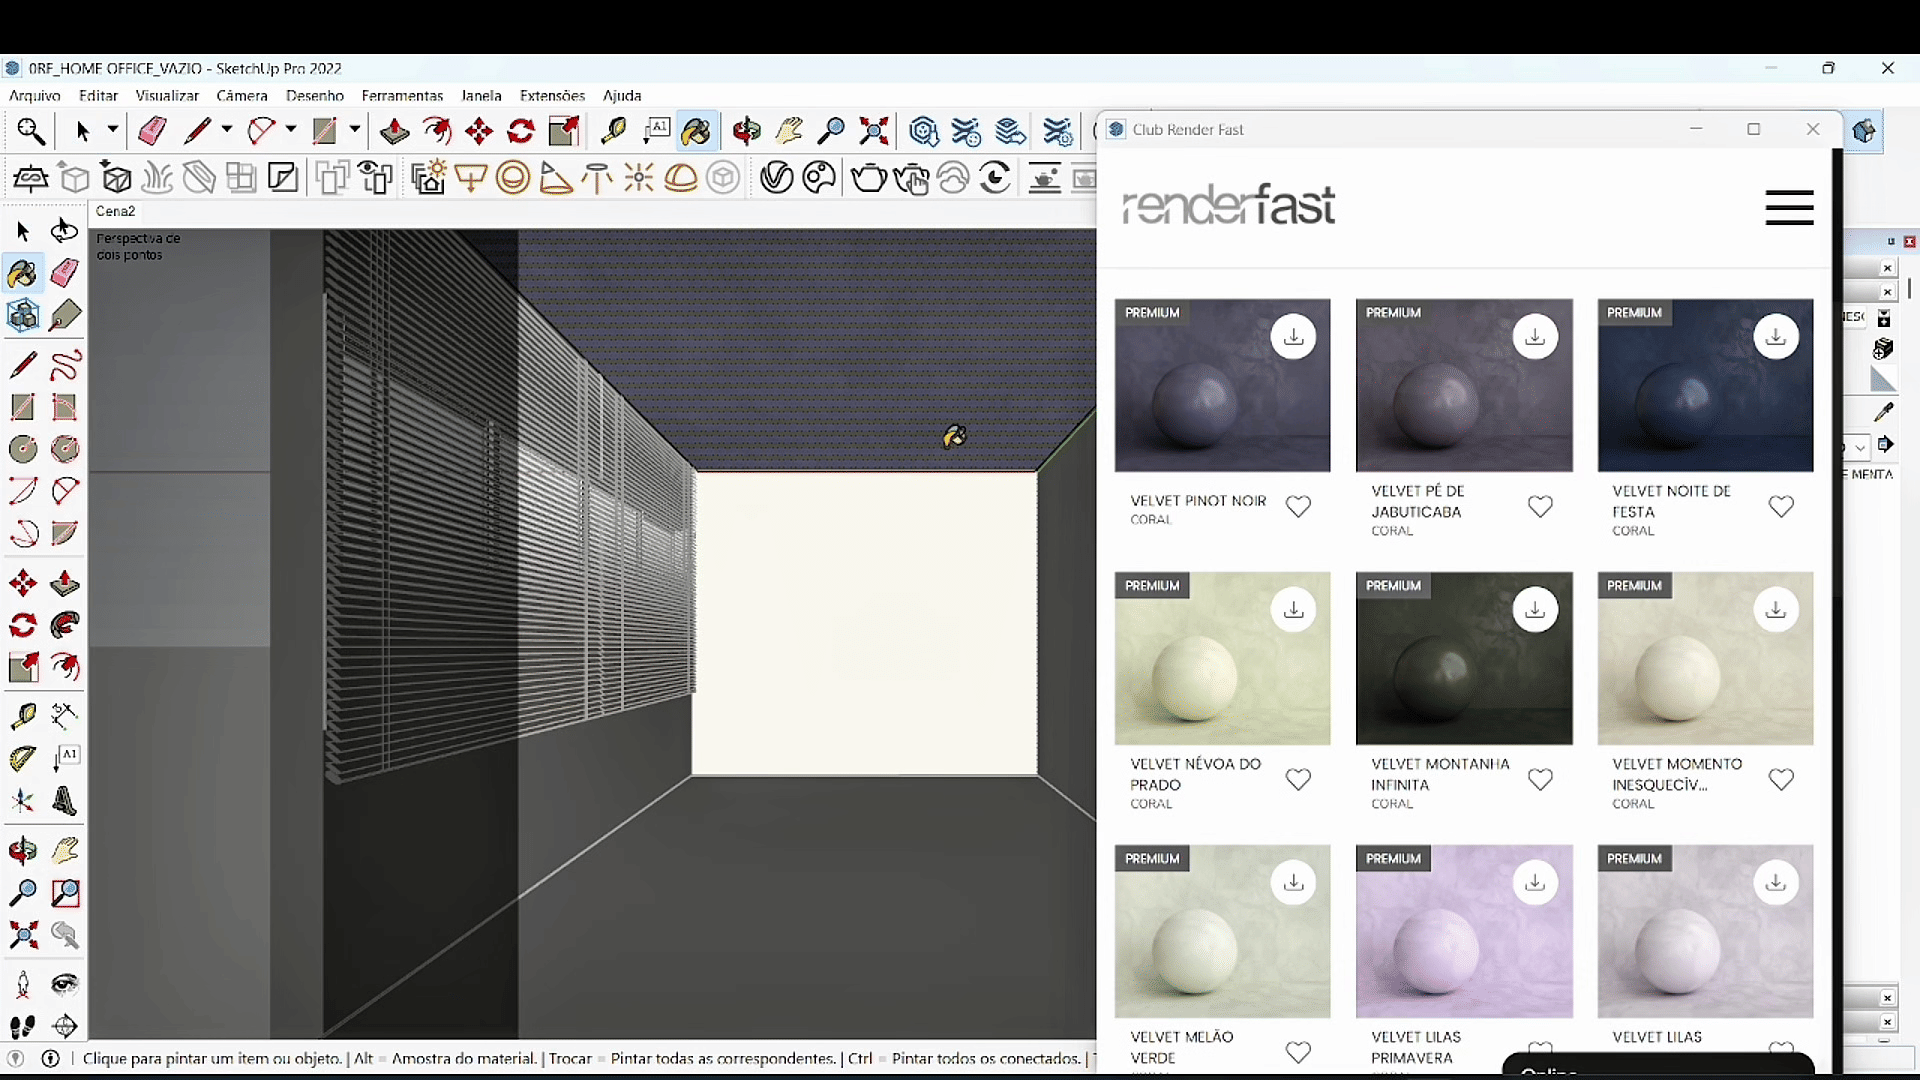The height and width of the screenshot is (1080, 1920).
Task: Click the geo-location icon in status bar
Action: coord(16,1059)
